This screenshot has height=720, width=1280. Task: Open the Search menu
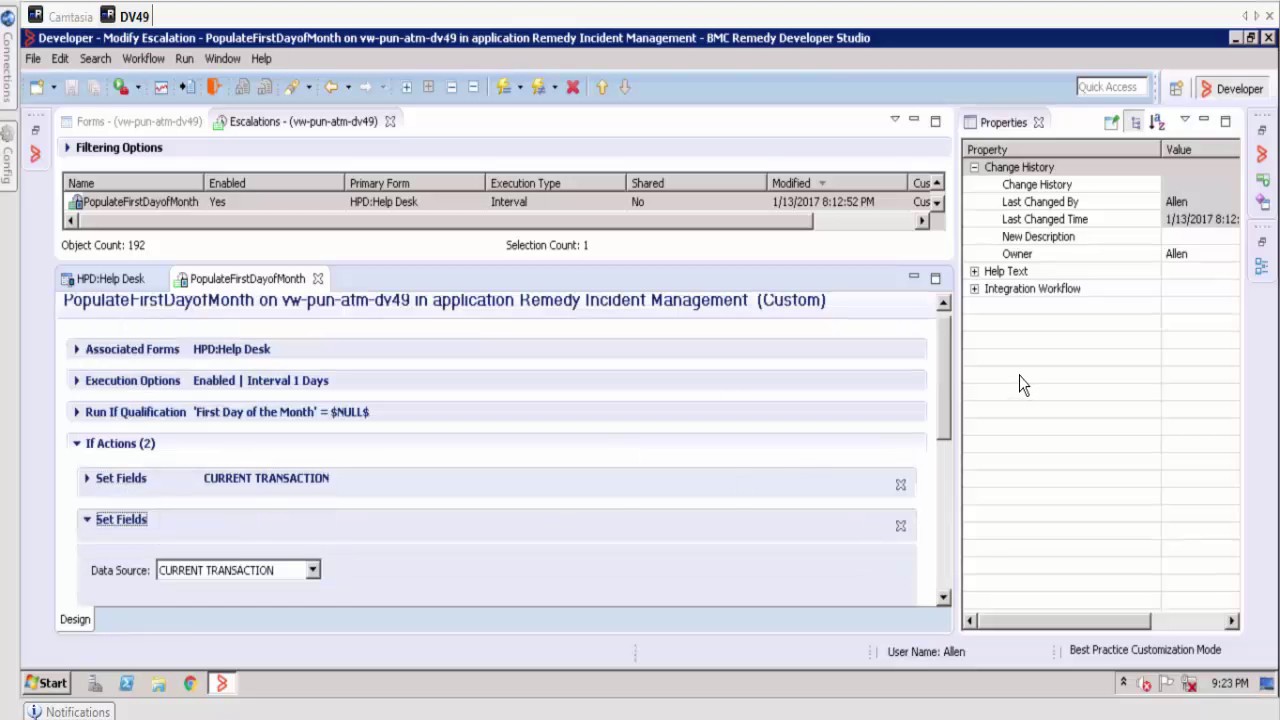point(95,59)
